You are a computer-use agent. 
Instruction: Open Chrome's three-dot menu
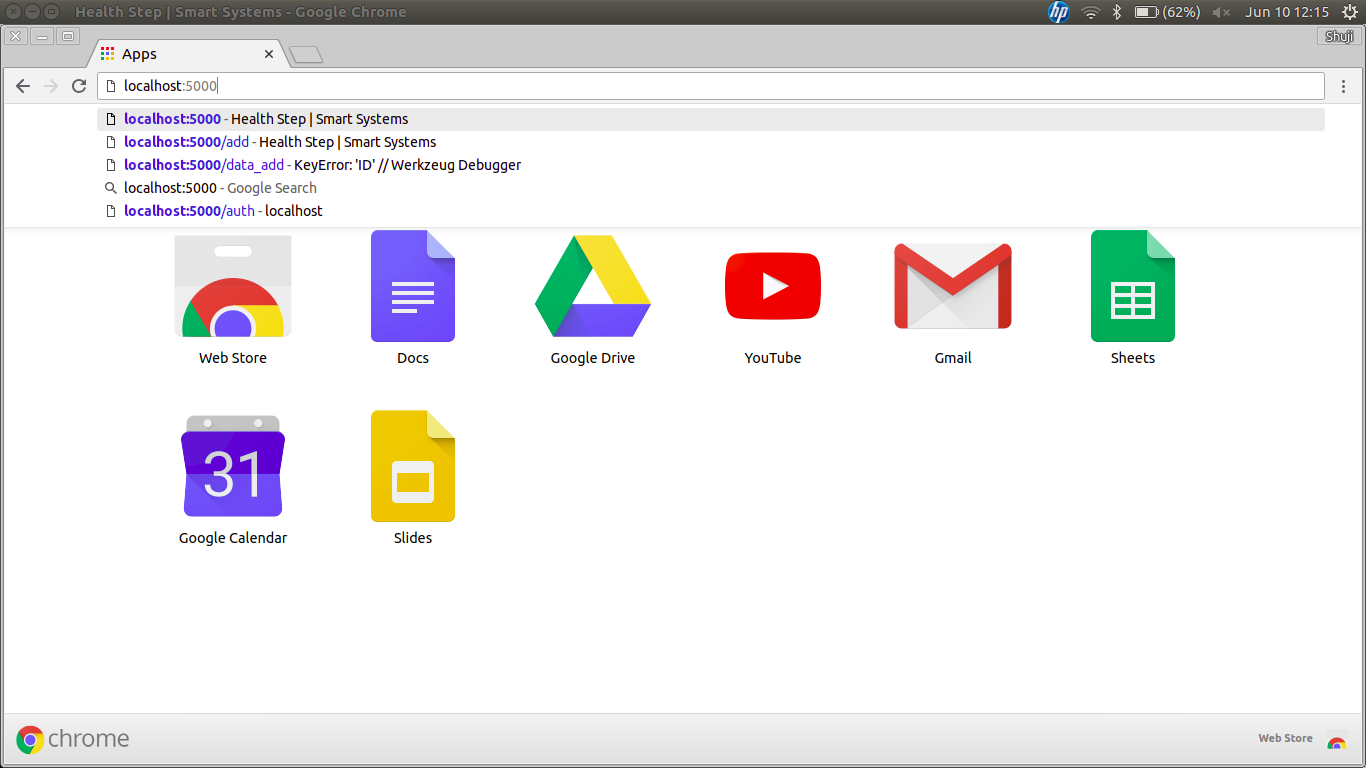1344,86
